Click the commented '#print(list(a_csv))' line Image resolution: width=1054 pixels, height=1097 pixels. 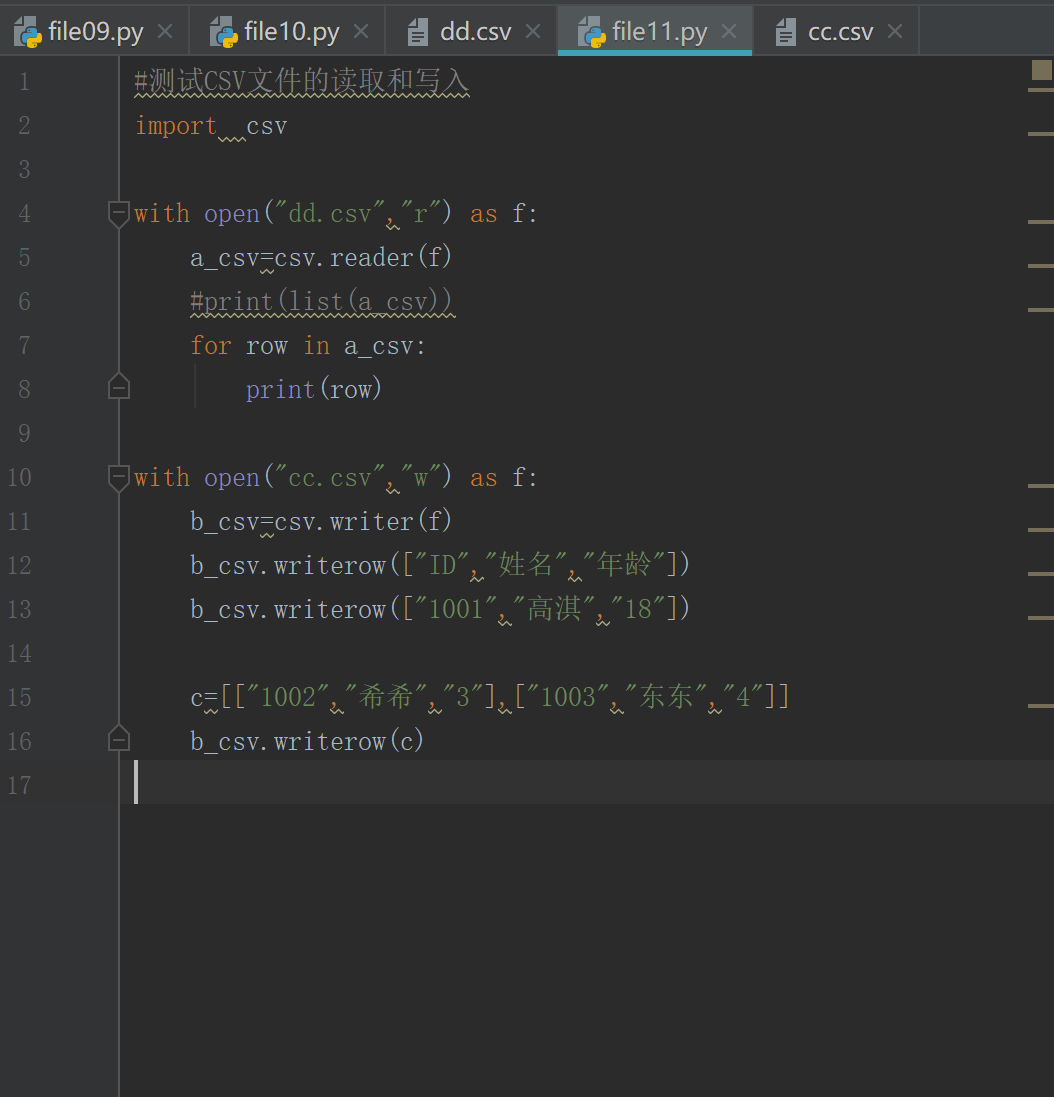(322, 302)
